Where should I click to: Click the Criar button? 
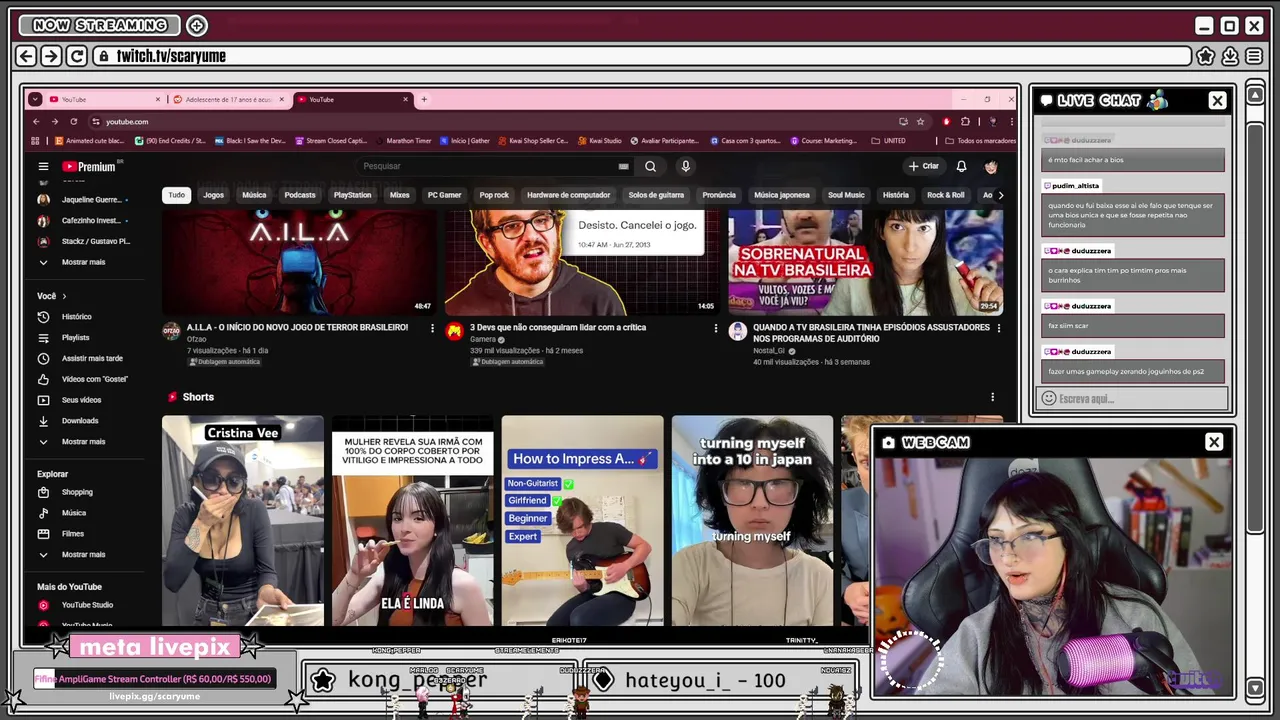tap(923, 166)
